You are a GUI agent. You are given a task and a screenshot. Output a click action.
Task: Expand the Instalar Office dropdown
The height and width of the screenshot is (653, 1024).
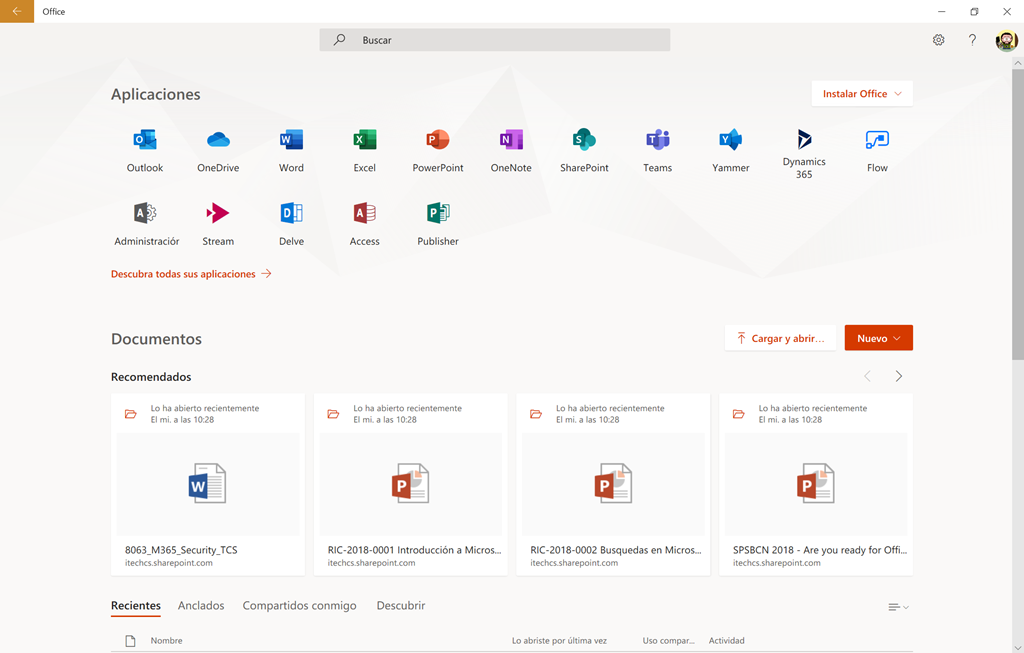(861, 92)
